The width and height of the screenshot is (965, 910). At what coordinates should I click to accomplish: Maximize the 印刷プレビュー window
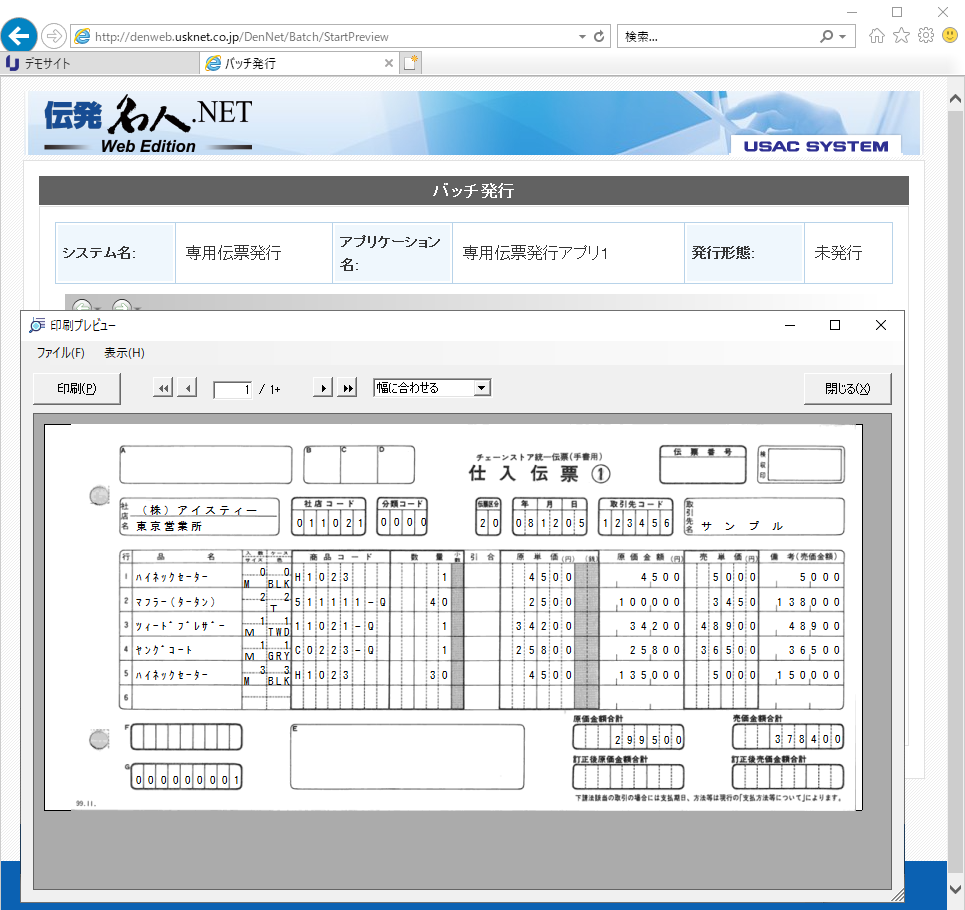coord(835,325)
